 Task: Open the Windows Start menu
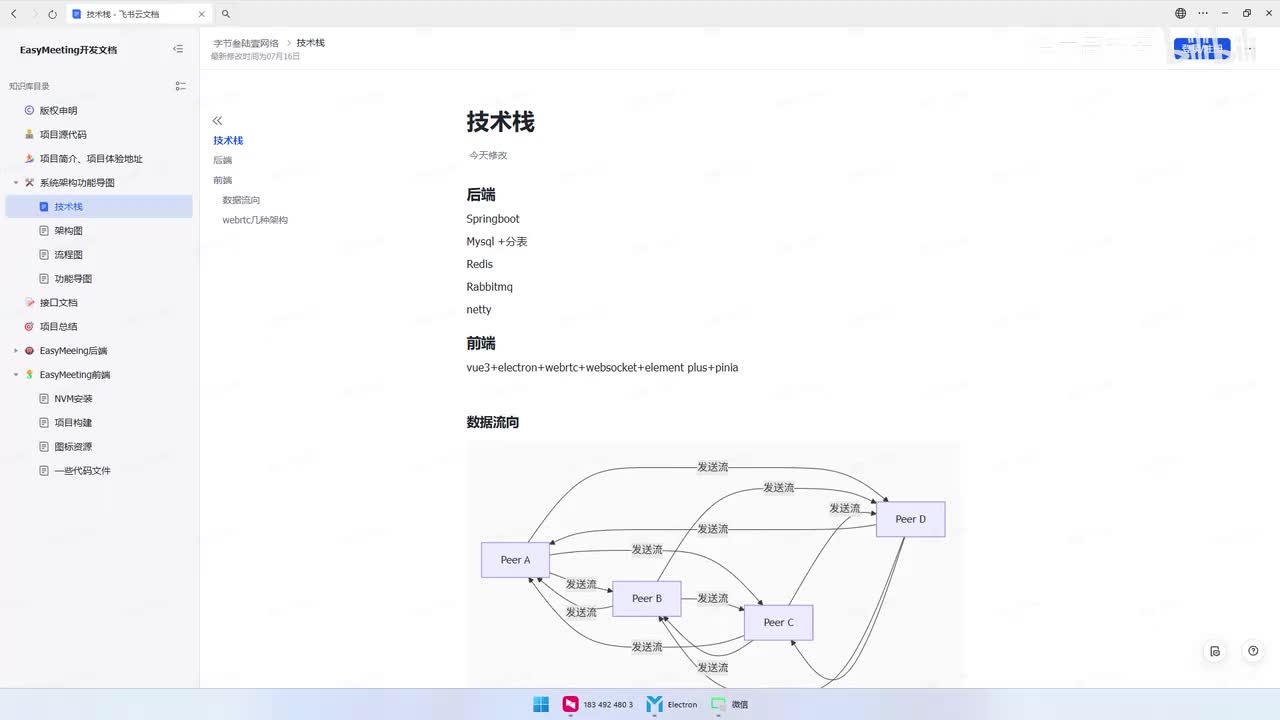click(541, 704)
